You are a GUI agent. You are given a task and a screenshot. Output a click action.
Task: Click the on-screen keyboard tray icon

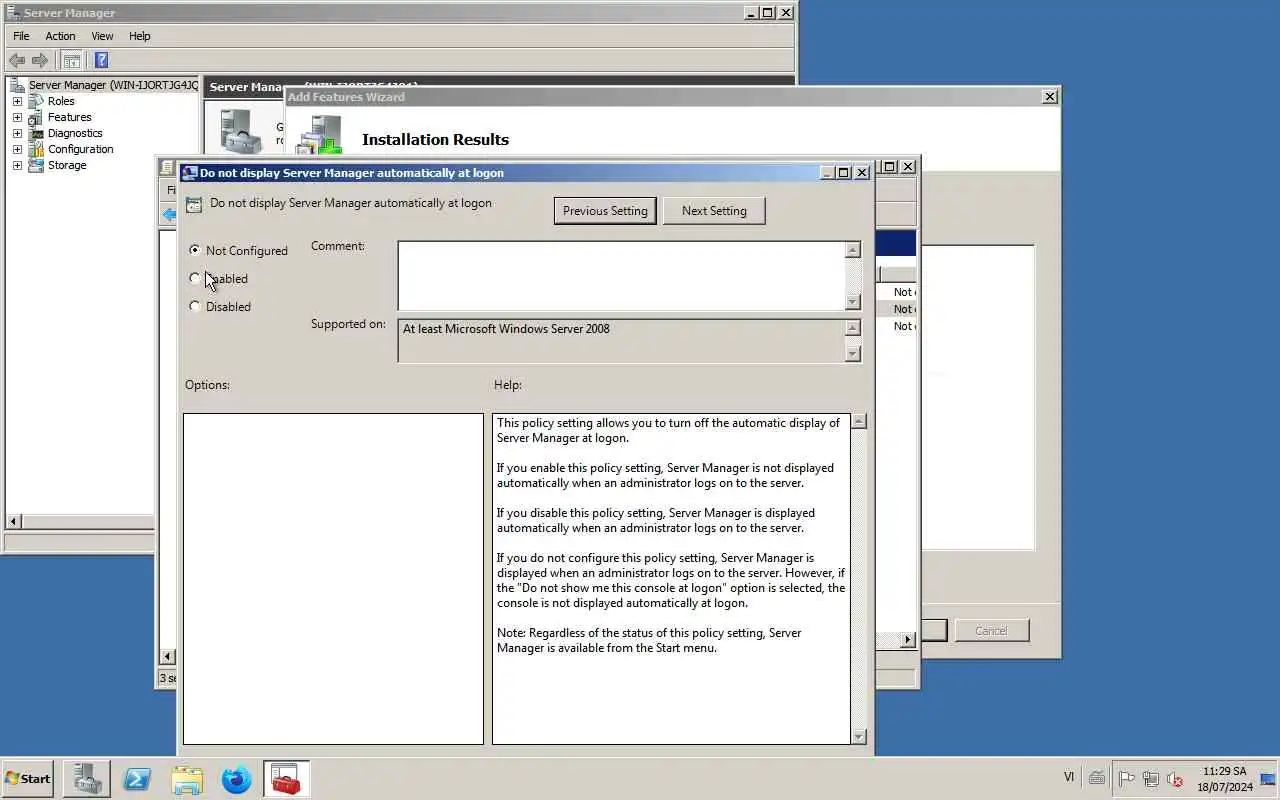[x=1097, y=778]
